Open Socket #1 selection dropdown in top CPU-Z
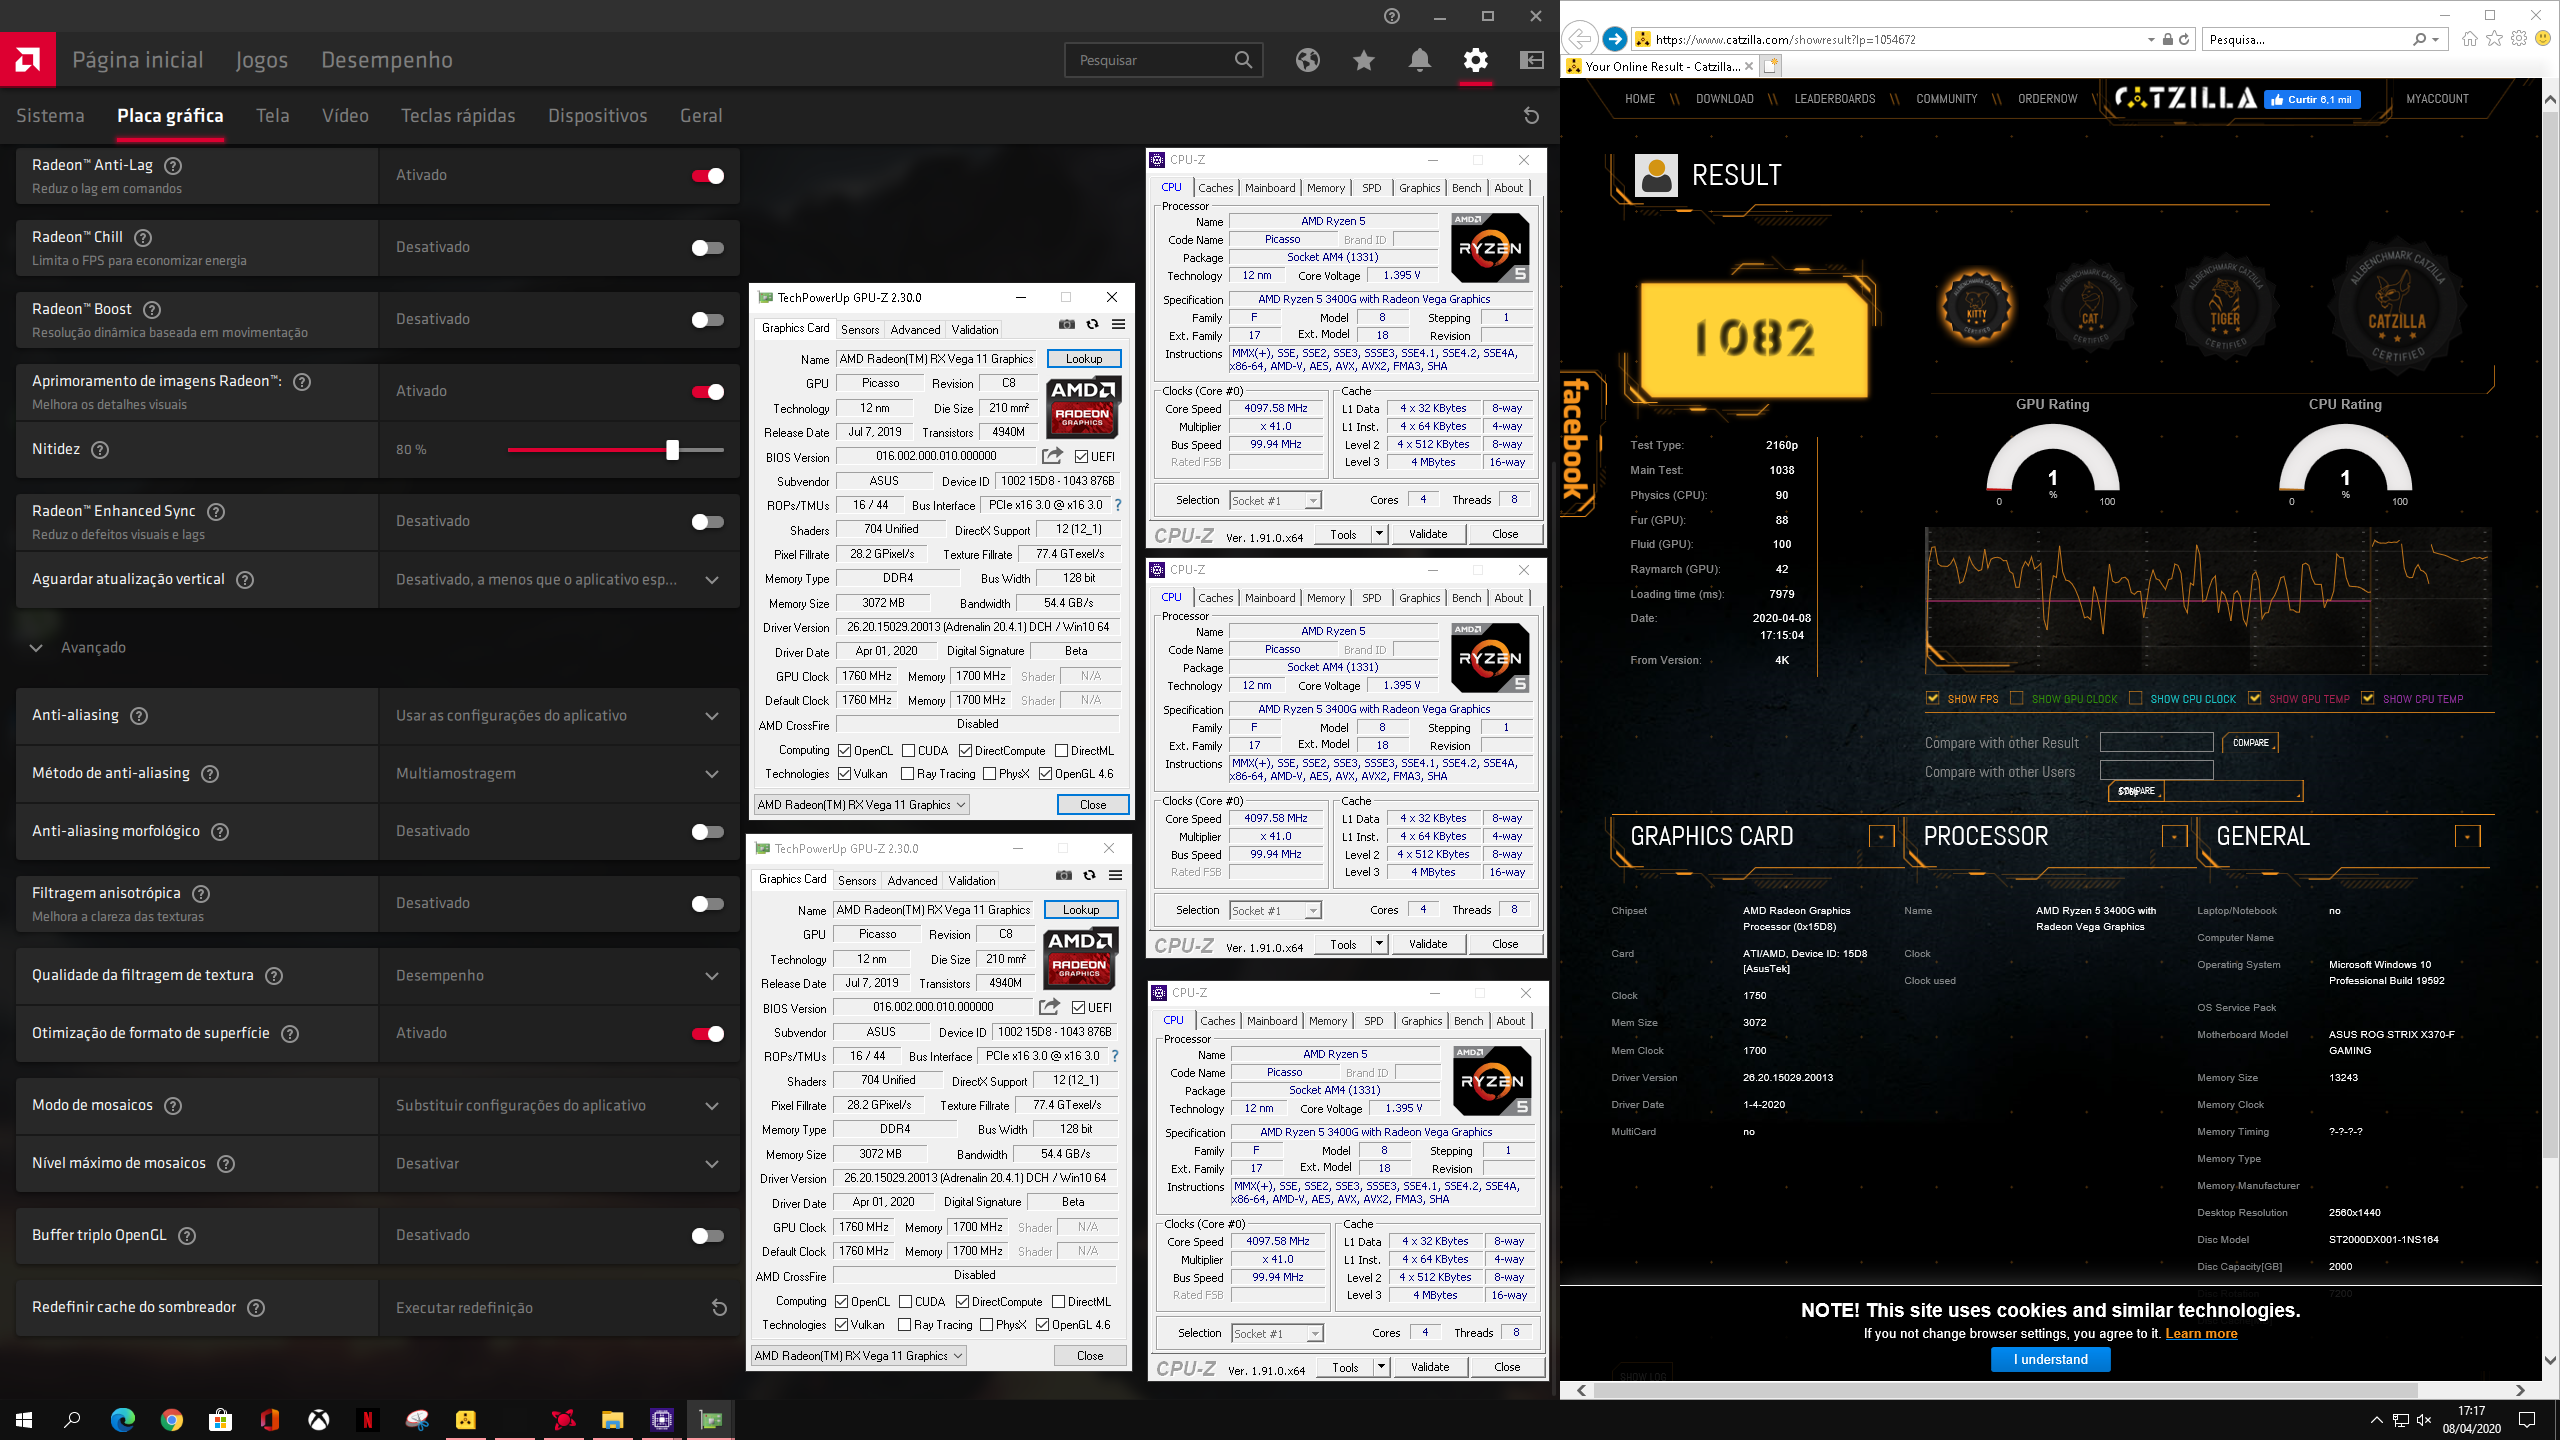2560x1440 pixels. [x=1275, y=500]
